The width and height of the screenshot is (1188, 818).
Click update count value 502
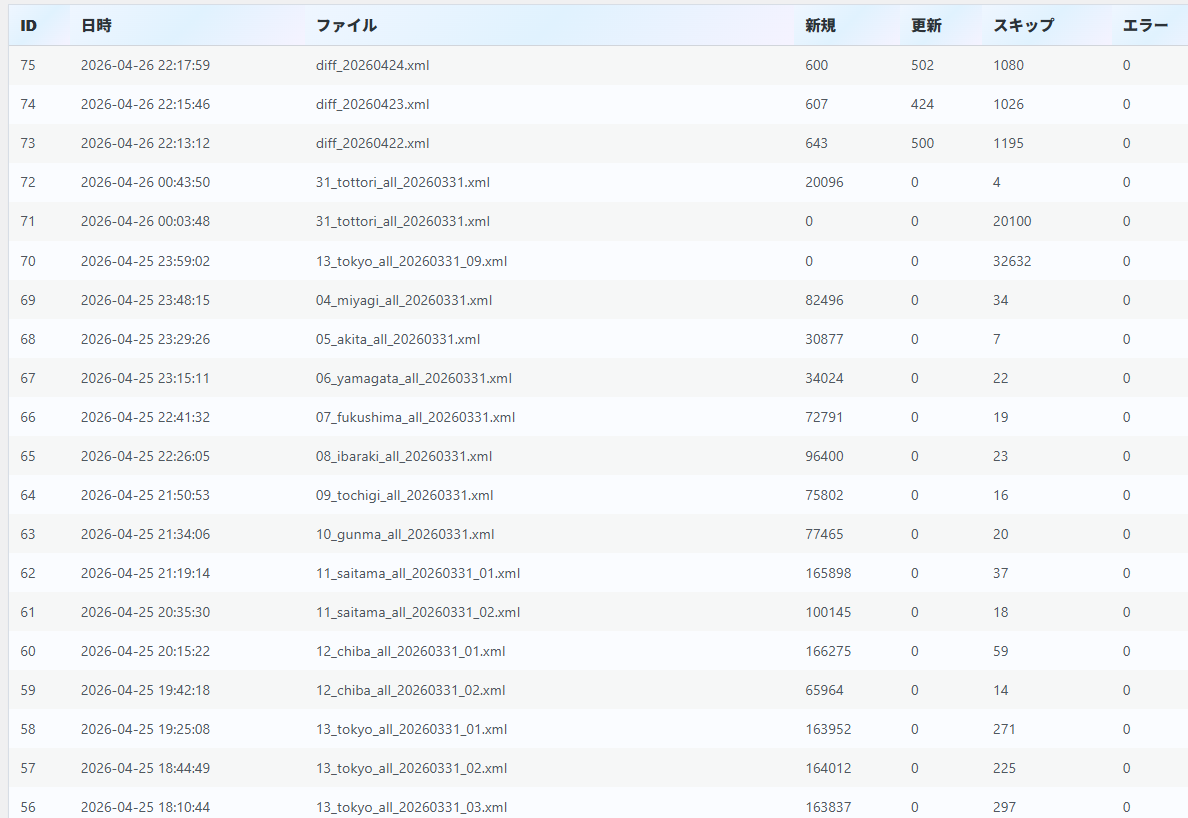pos(922,65)
